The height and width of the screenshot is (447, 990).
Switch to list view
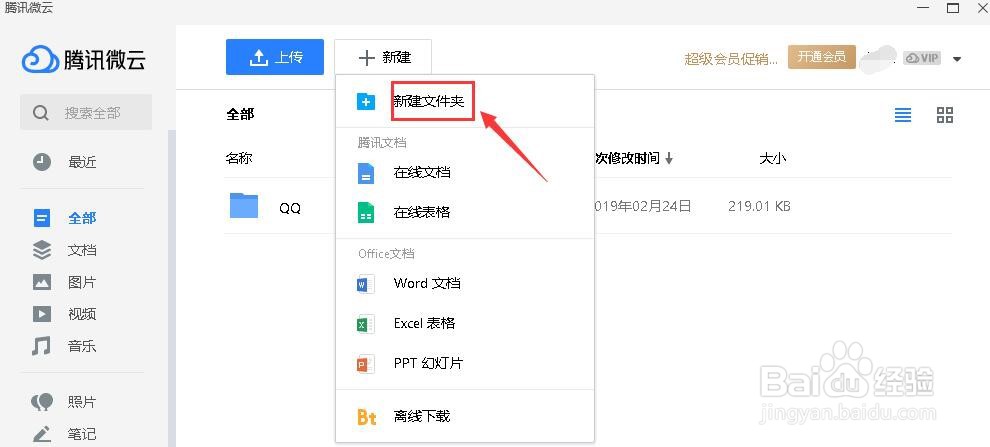[903, 115]
